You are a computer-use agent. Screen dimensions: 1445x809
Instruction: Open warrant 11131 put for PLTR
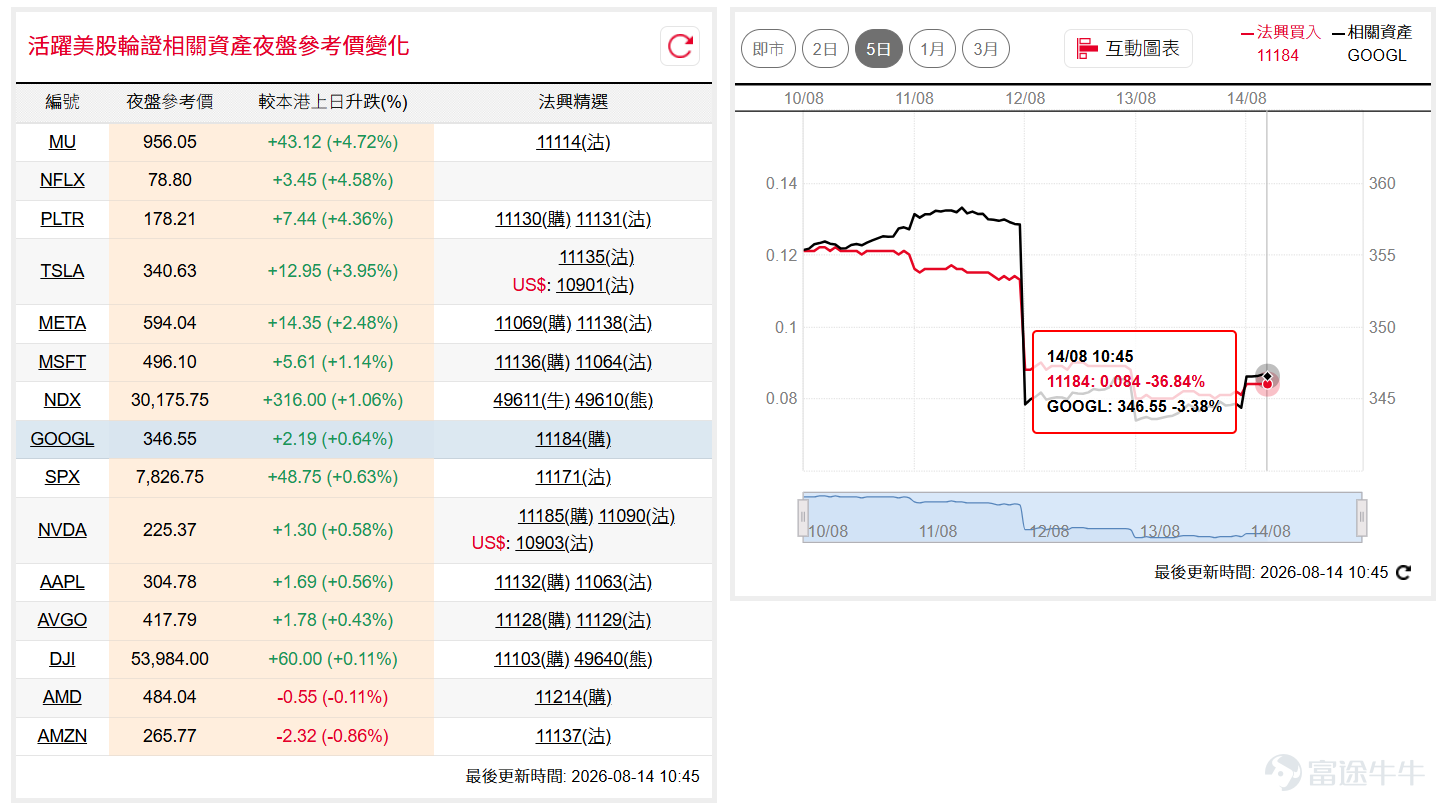point(614,219)
